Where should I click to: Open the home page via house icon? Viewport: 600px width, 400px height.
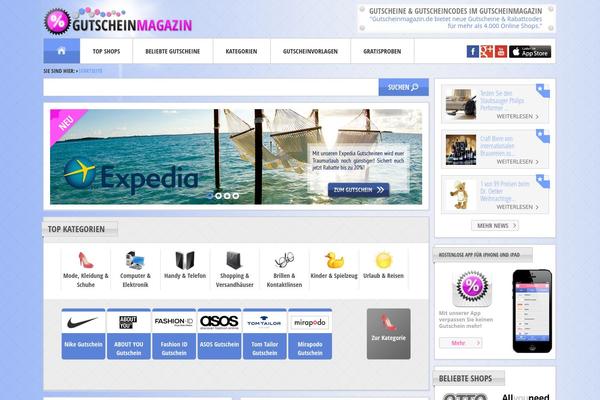pos(62,51)
